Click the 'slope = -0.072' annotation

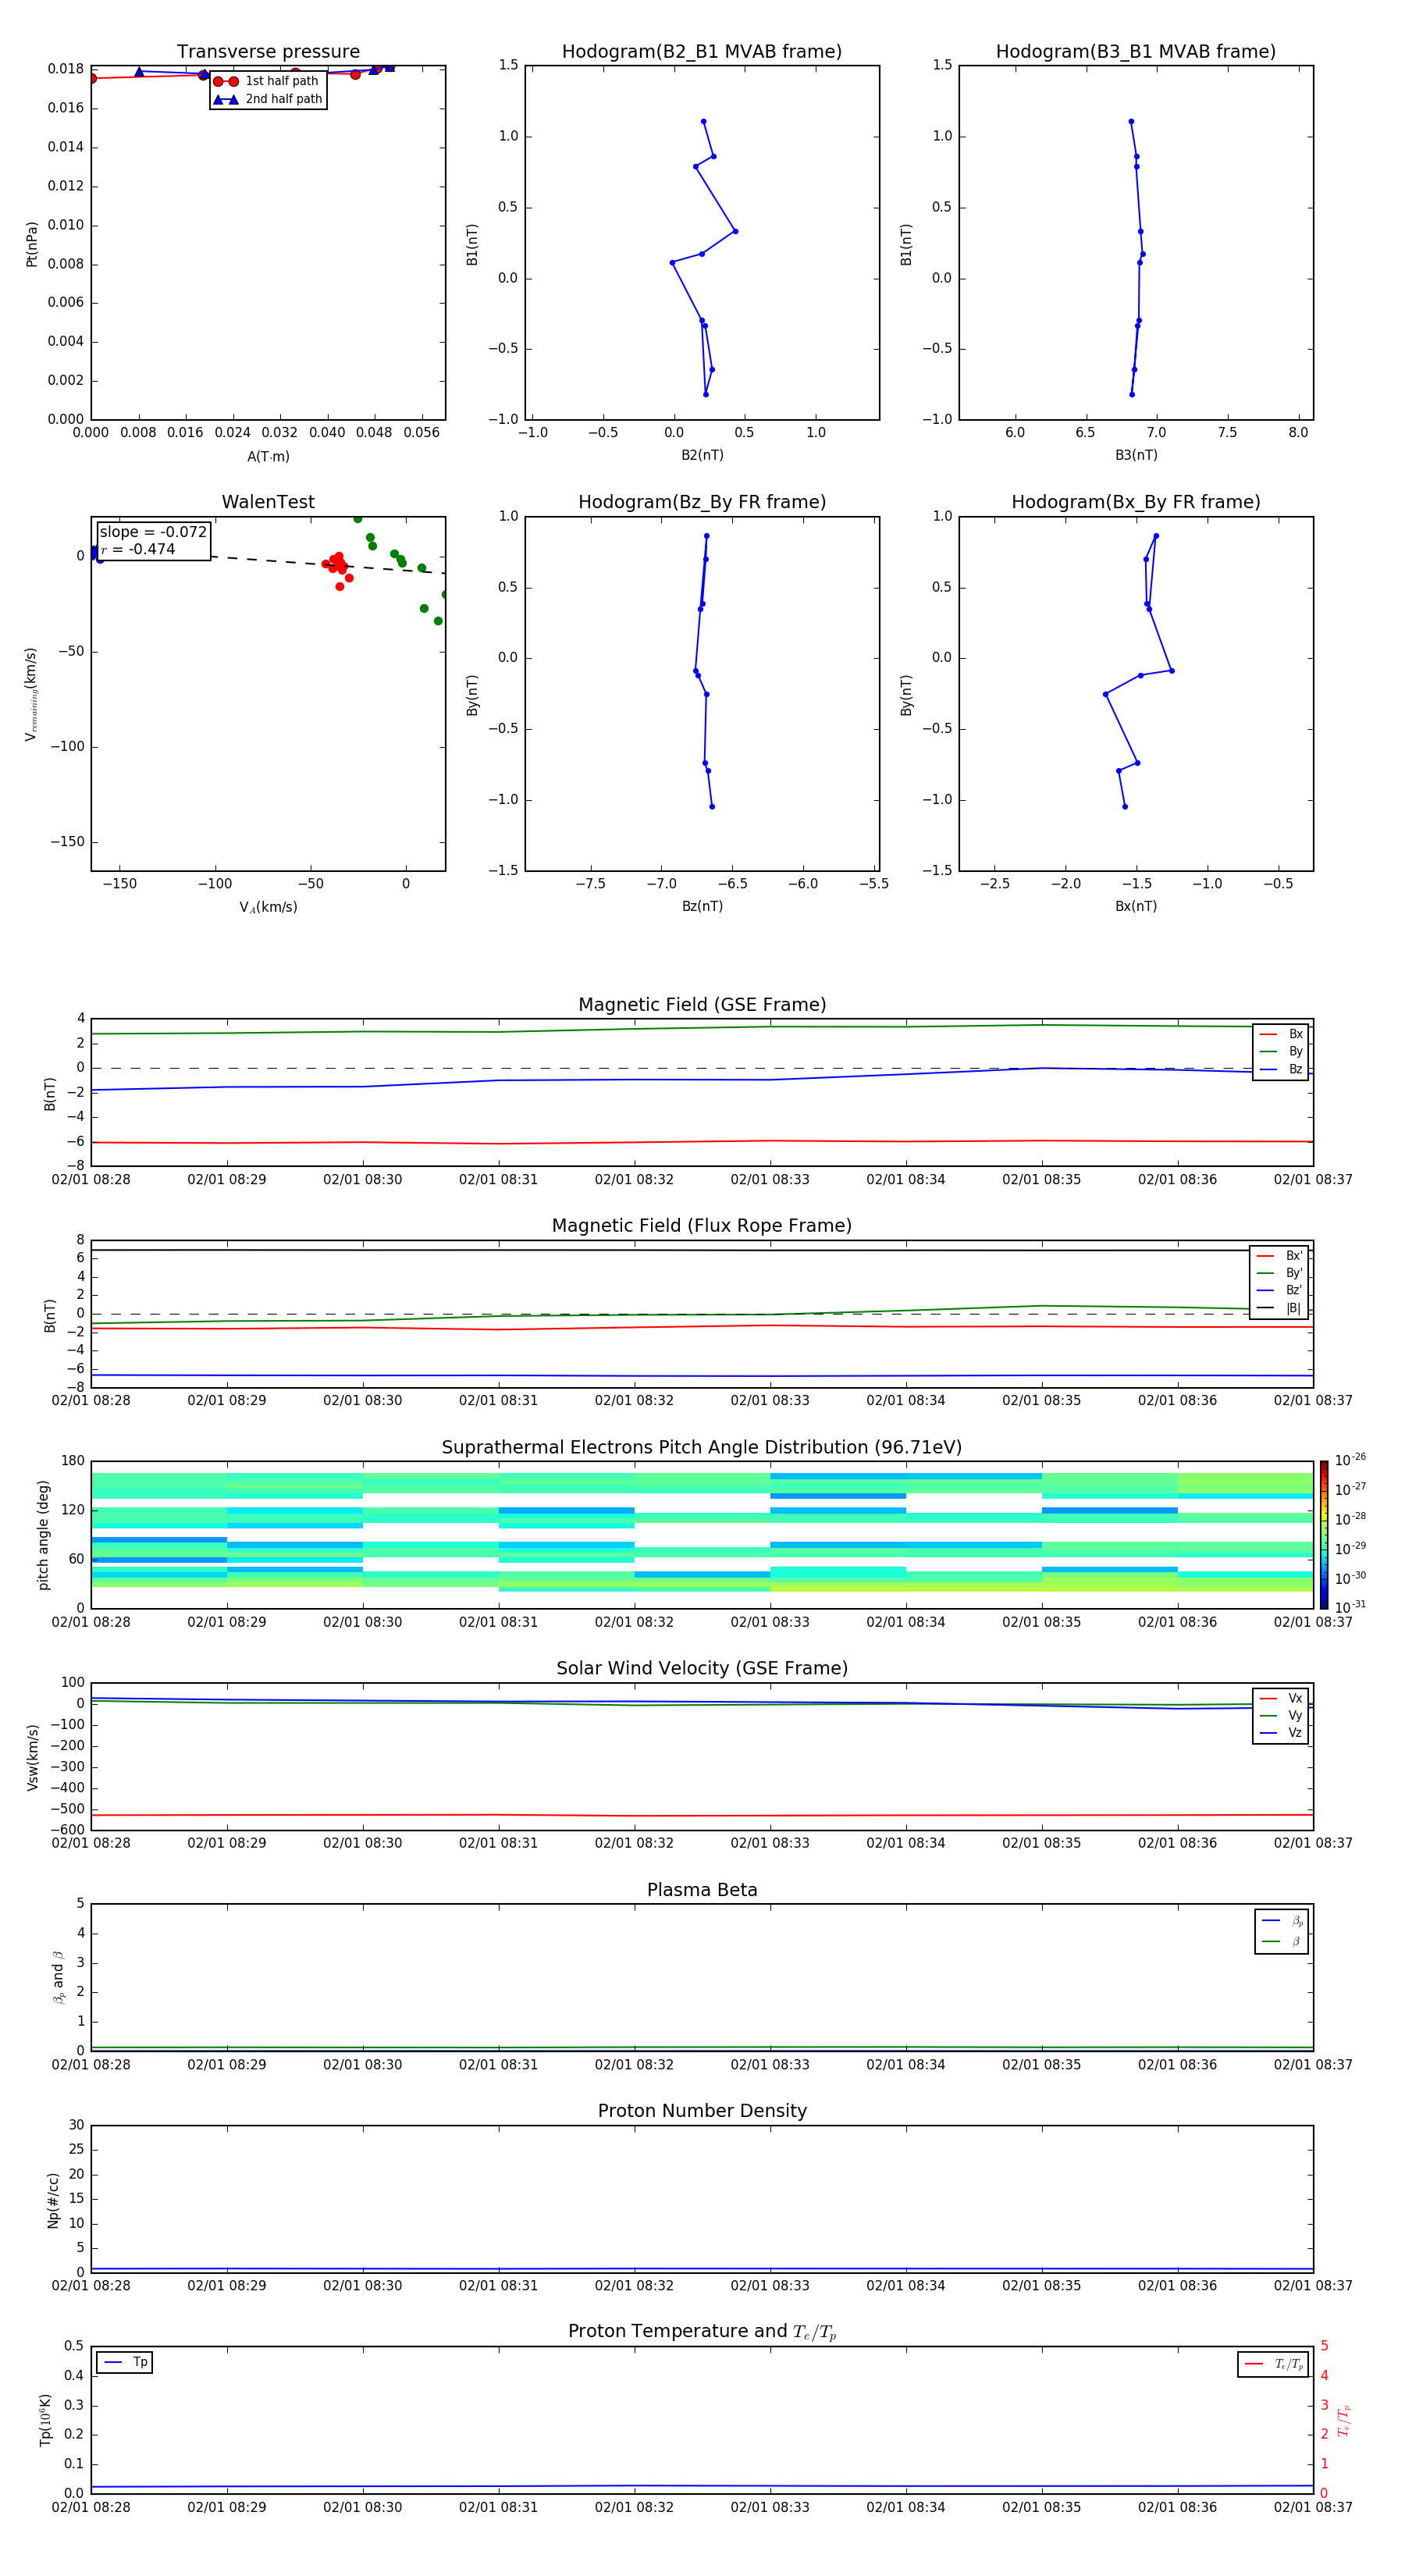[x=153, y=532]
